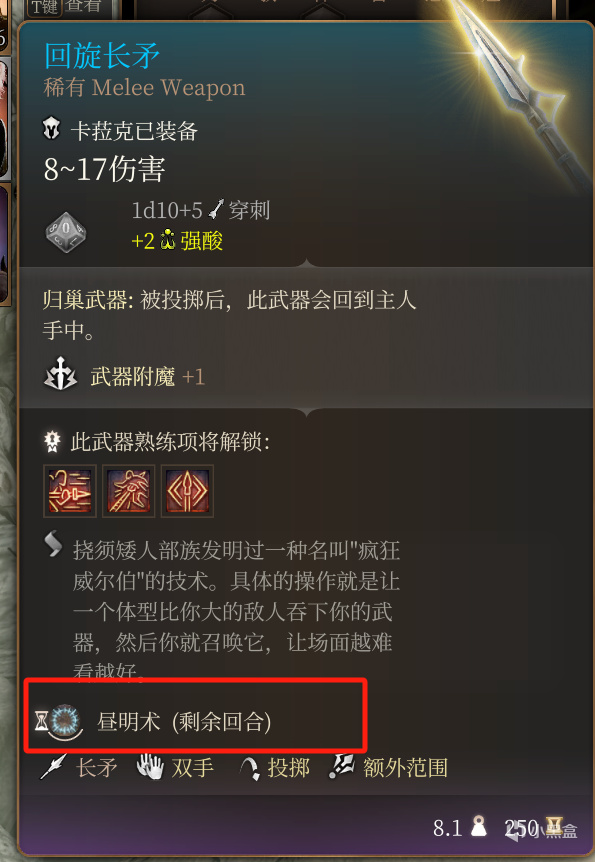Click the spear 长矛 type icon
Viewport: 595px width, 862px height.
pyautogui.click(x=53, y=767)
